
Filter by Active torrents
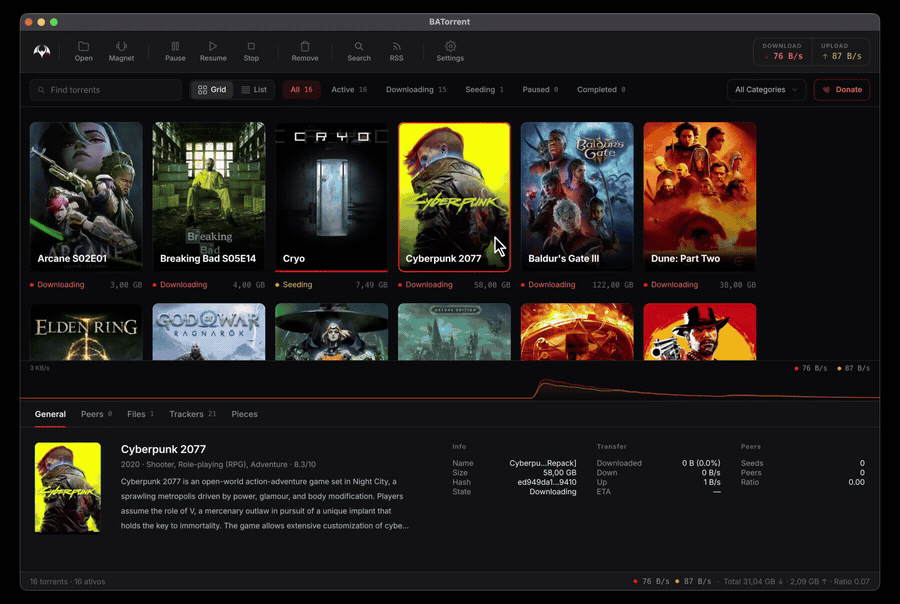(349, 90)
